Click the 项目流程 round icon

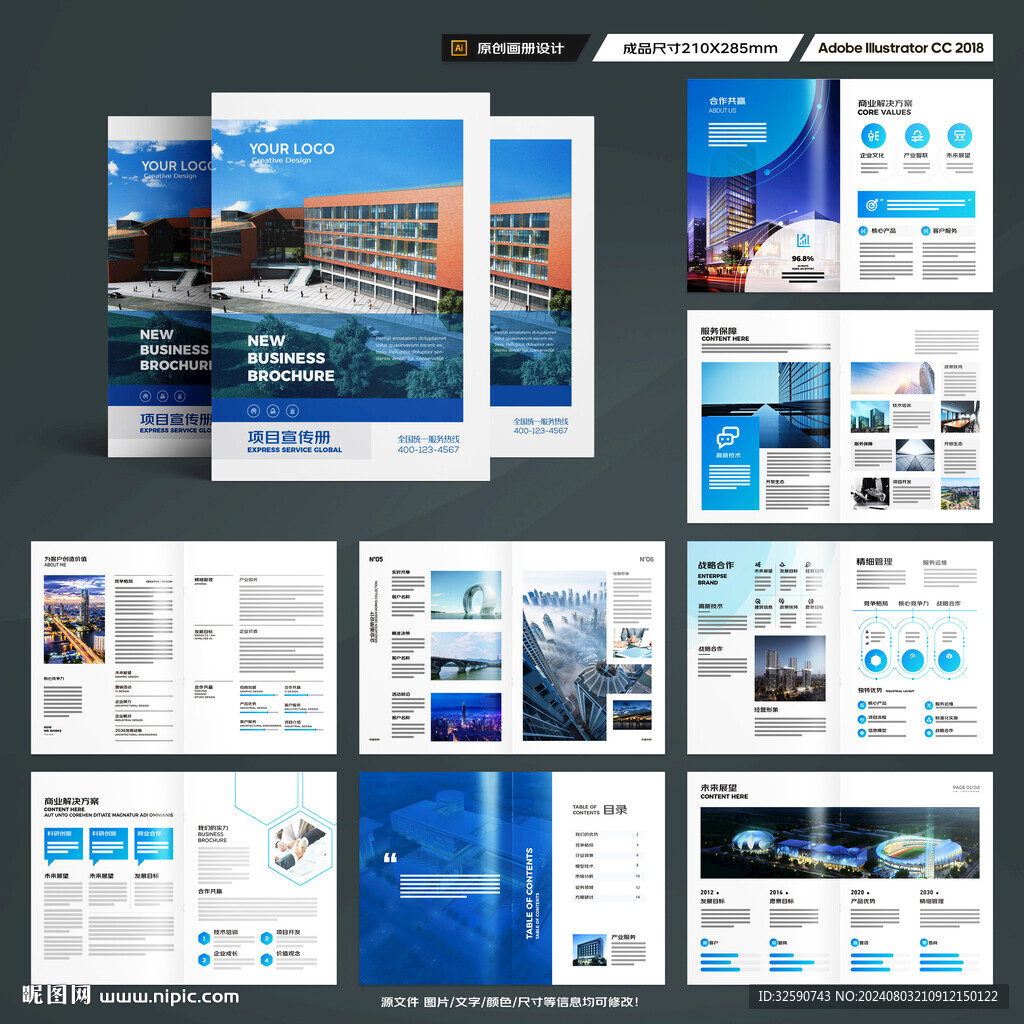(x=862, y=719)
